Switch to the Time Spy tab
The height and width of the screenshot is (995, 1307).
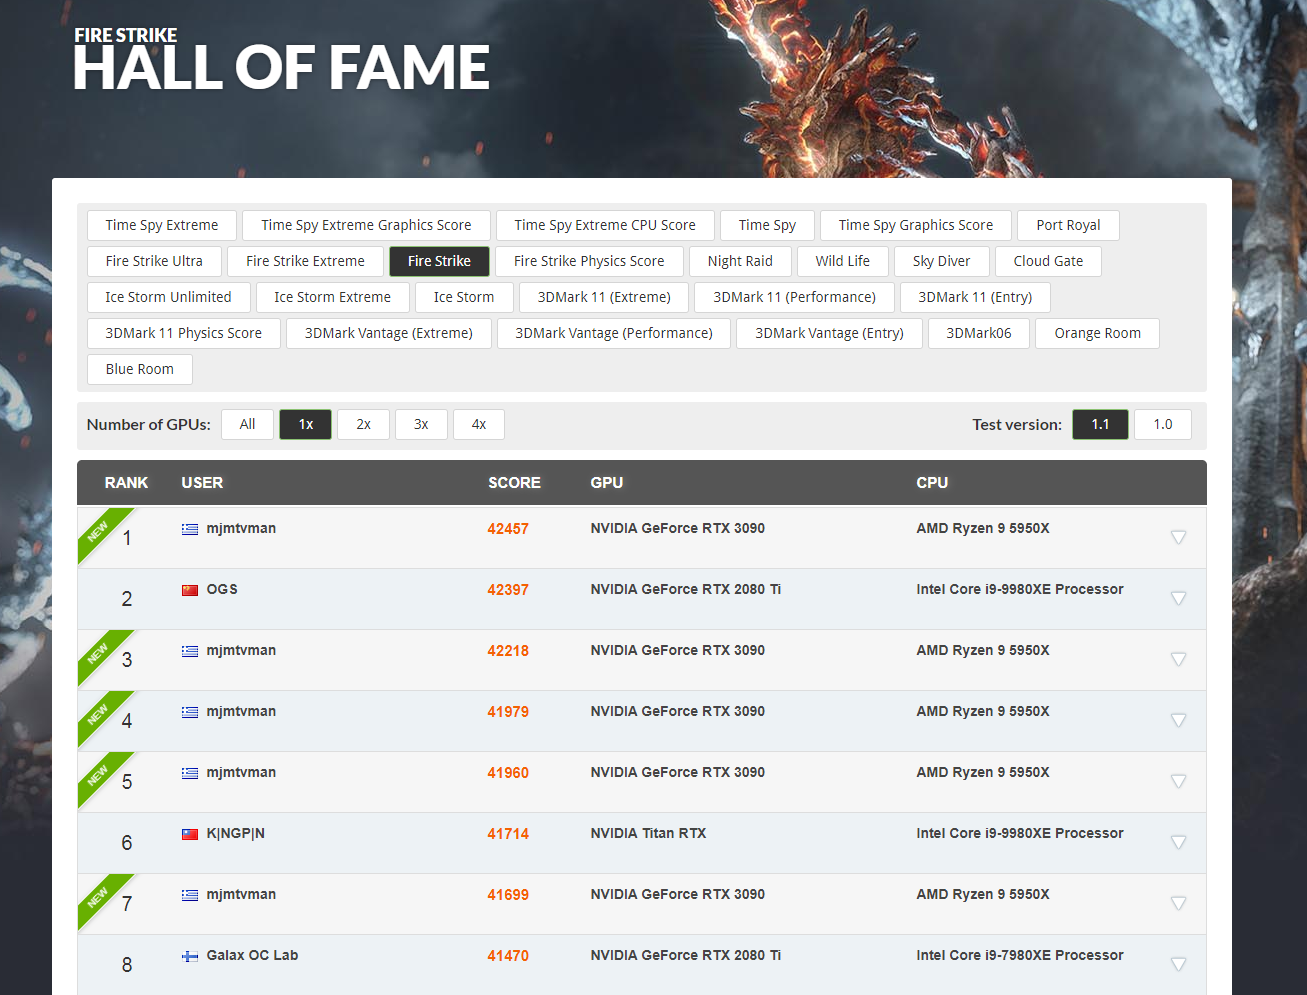[x=768, y=225]
